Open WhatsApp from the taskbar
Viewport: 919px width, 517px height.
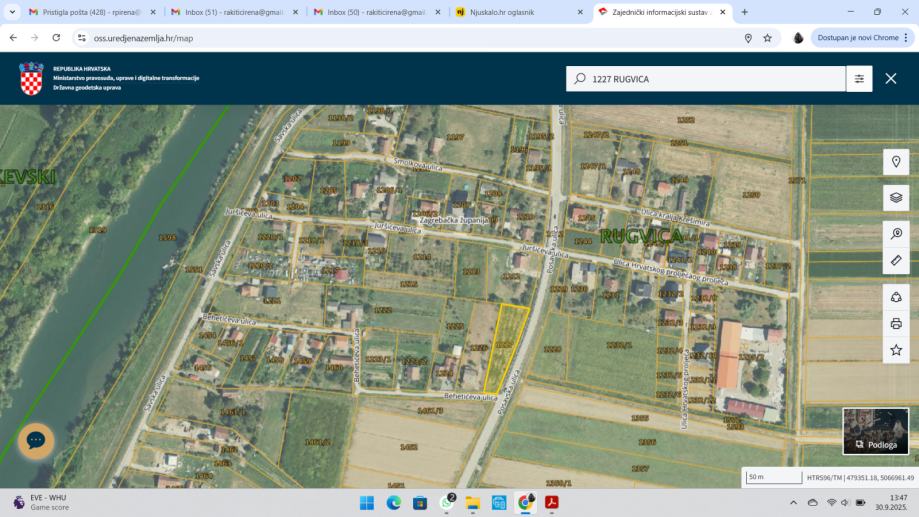(x=447, y=502)
